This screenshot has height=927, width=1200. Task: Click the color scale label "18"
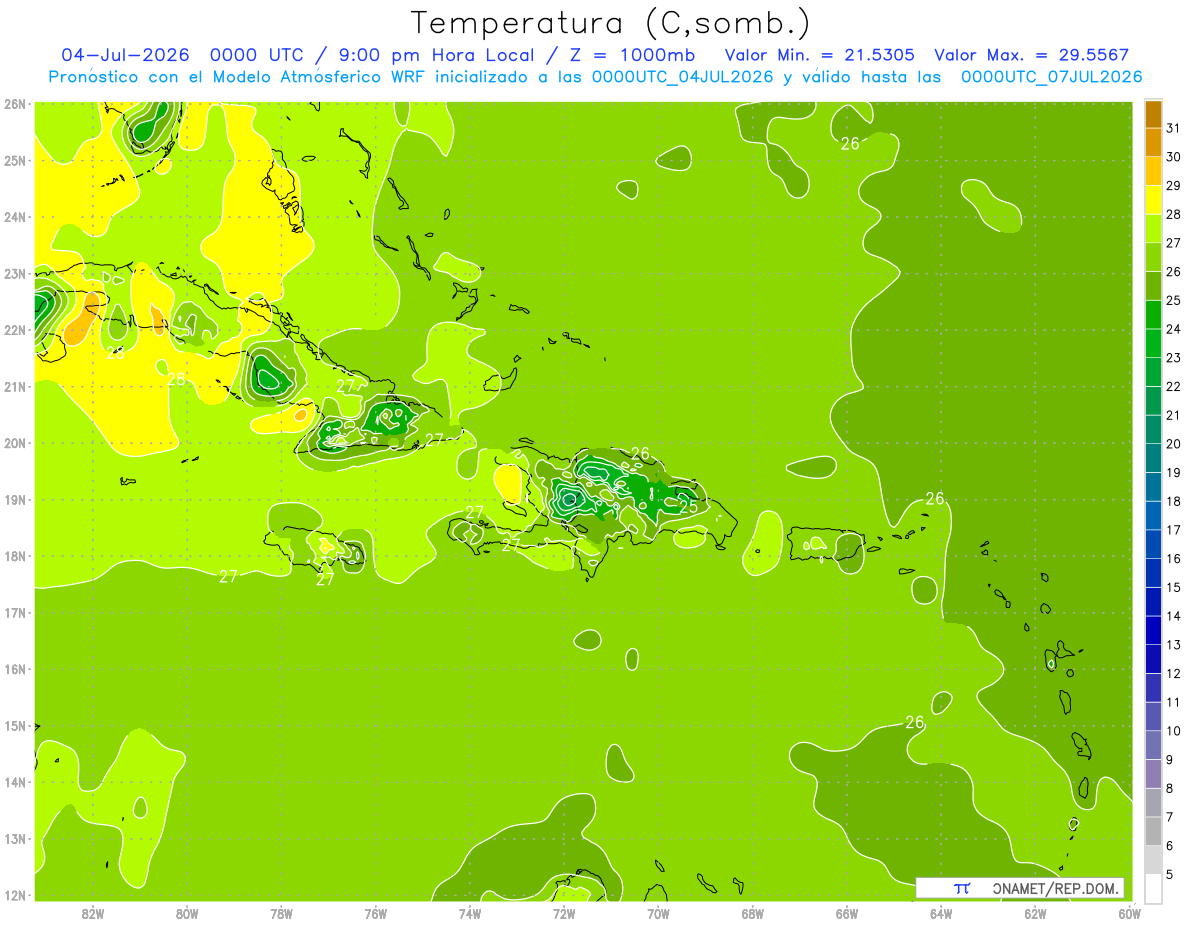click(1173, 501)
